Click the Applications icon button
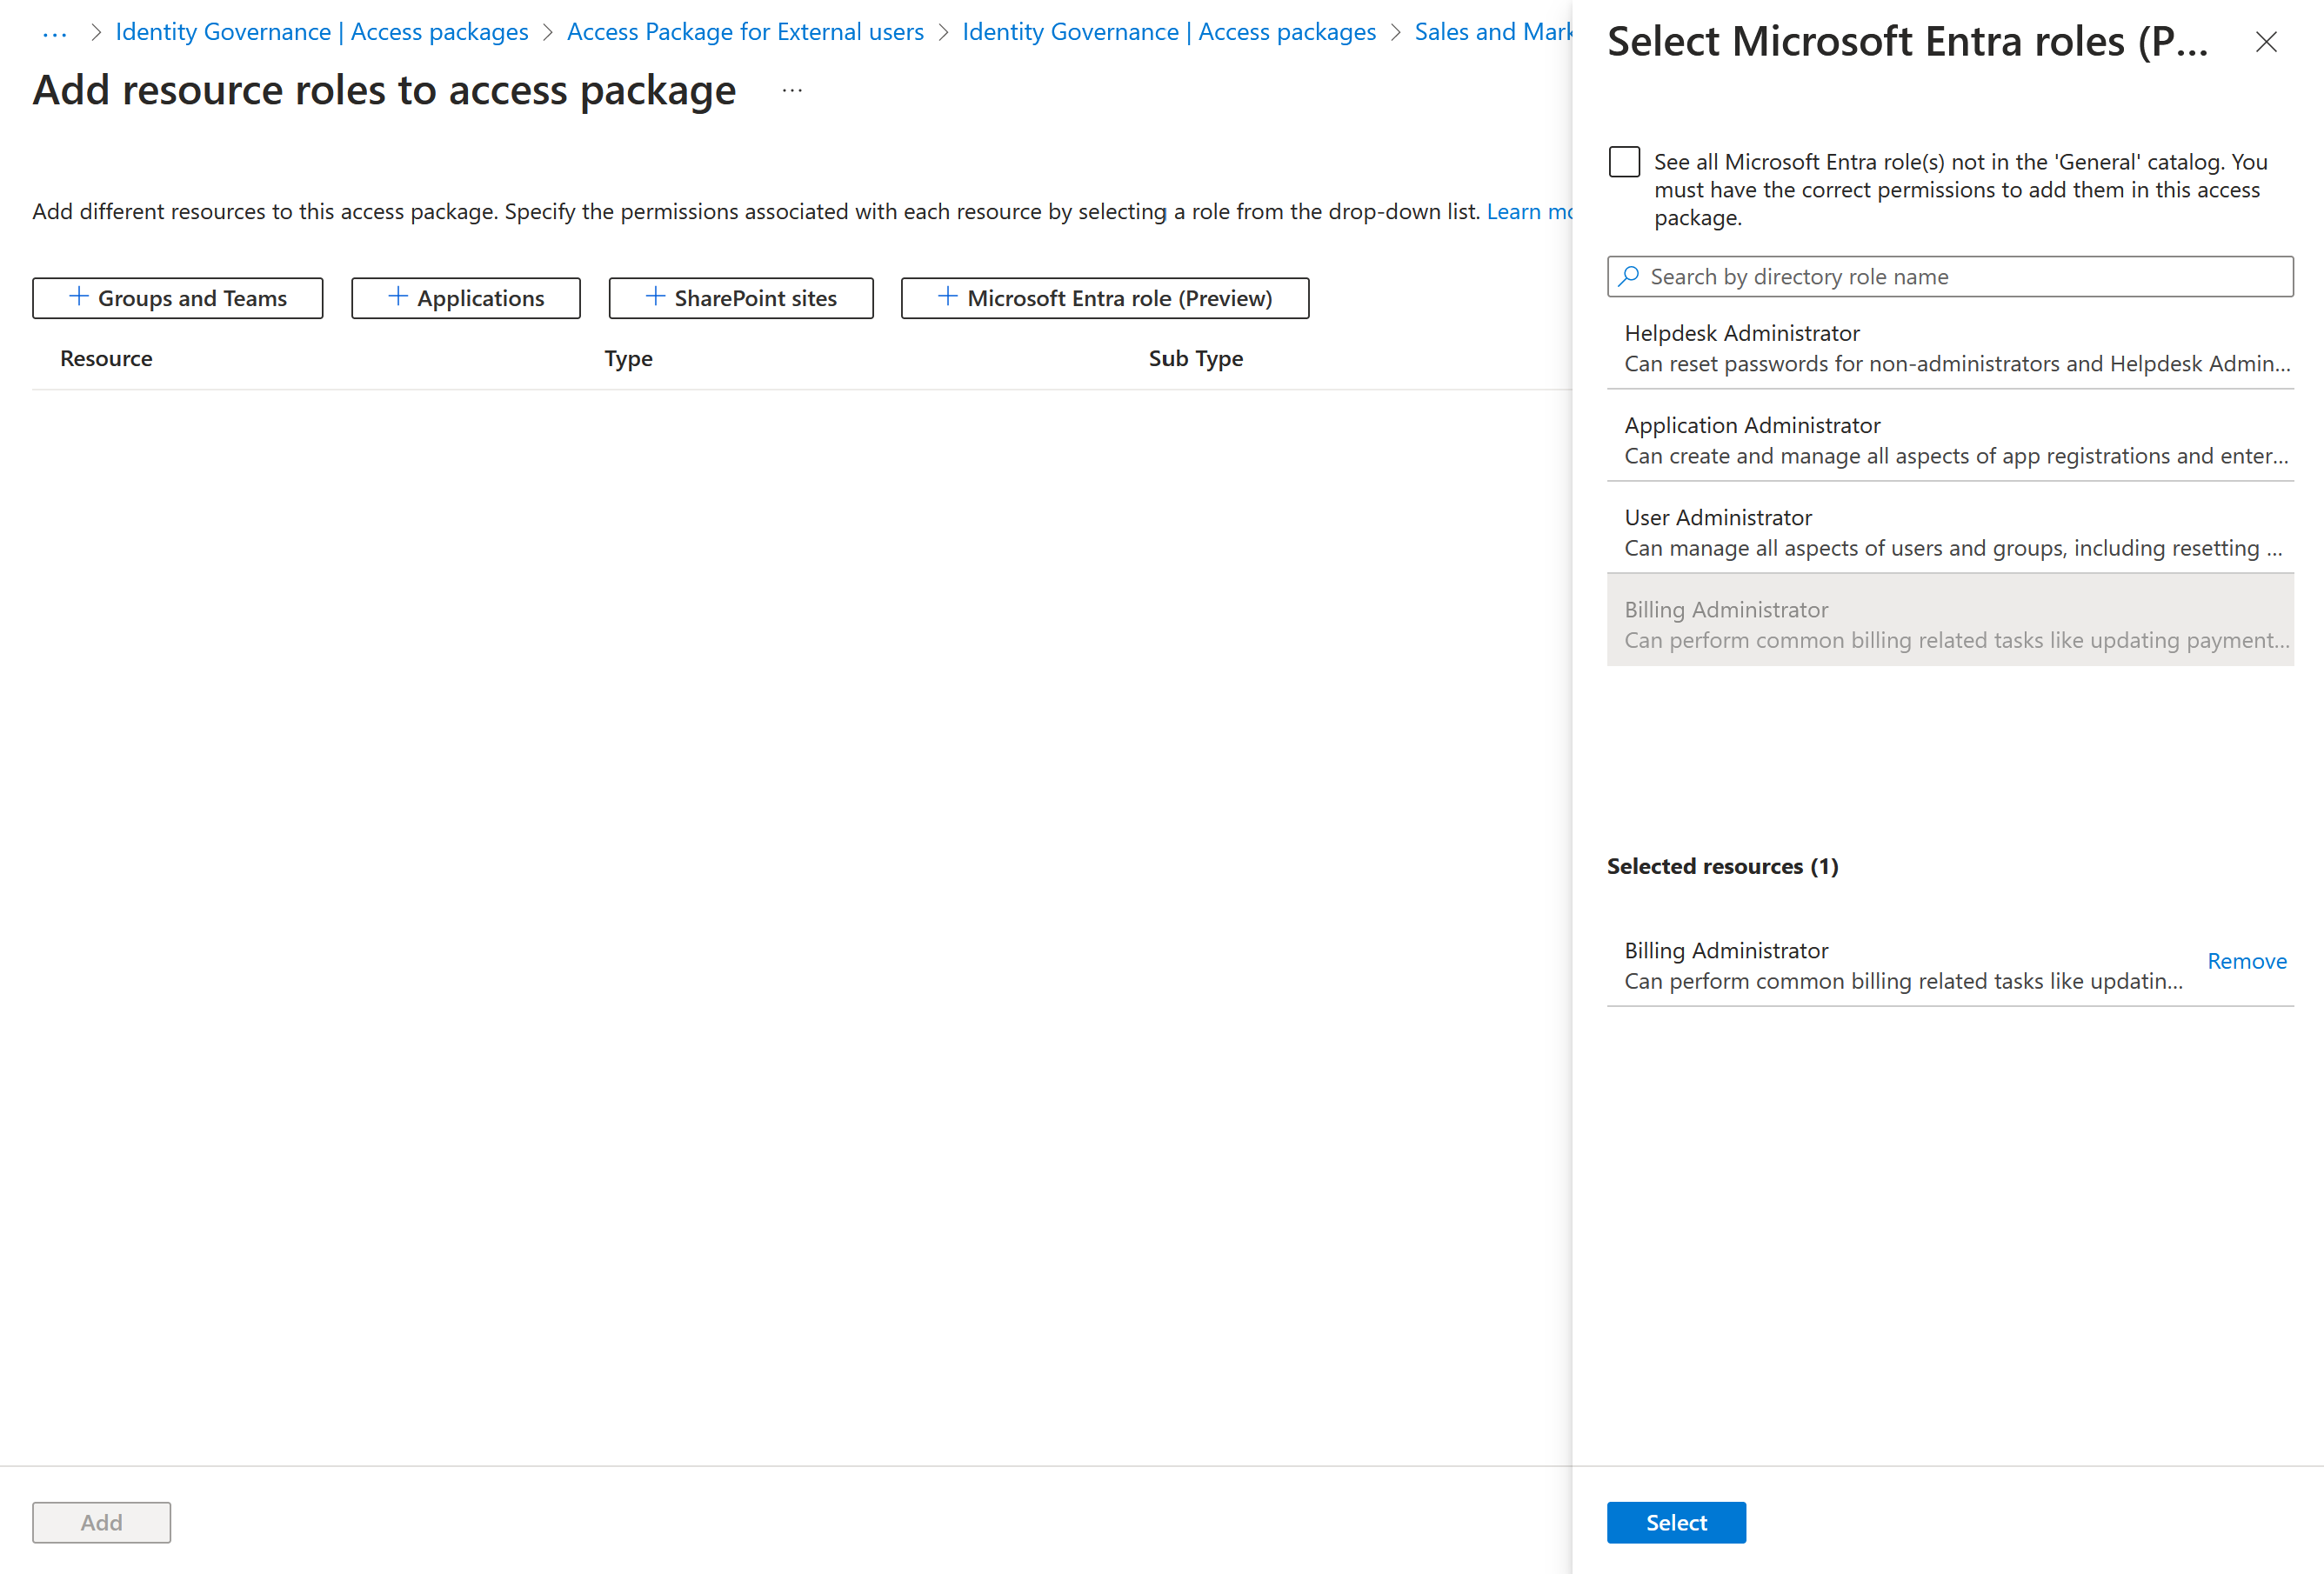 [464, 297]
